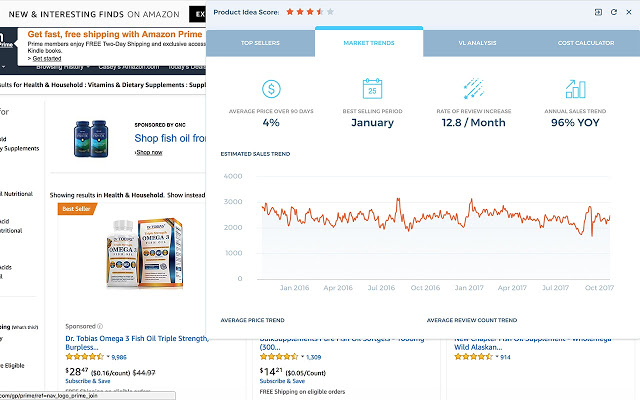
Task: Click the sales peak on the estimated sales chart
Action: point(398,199)
